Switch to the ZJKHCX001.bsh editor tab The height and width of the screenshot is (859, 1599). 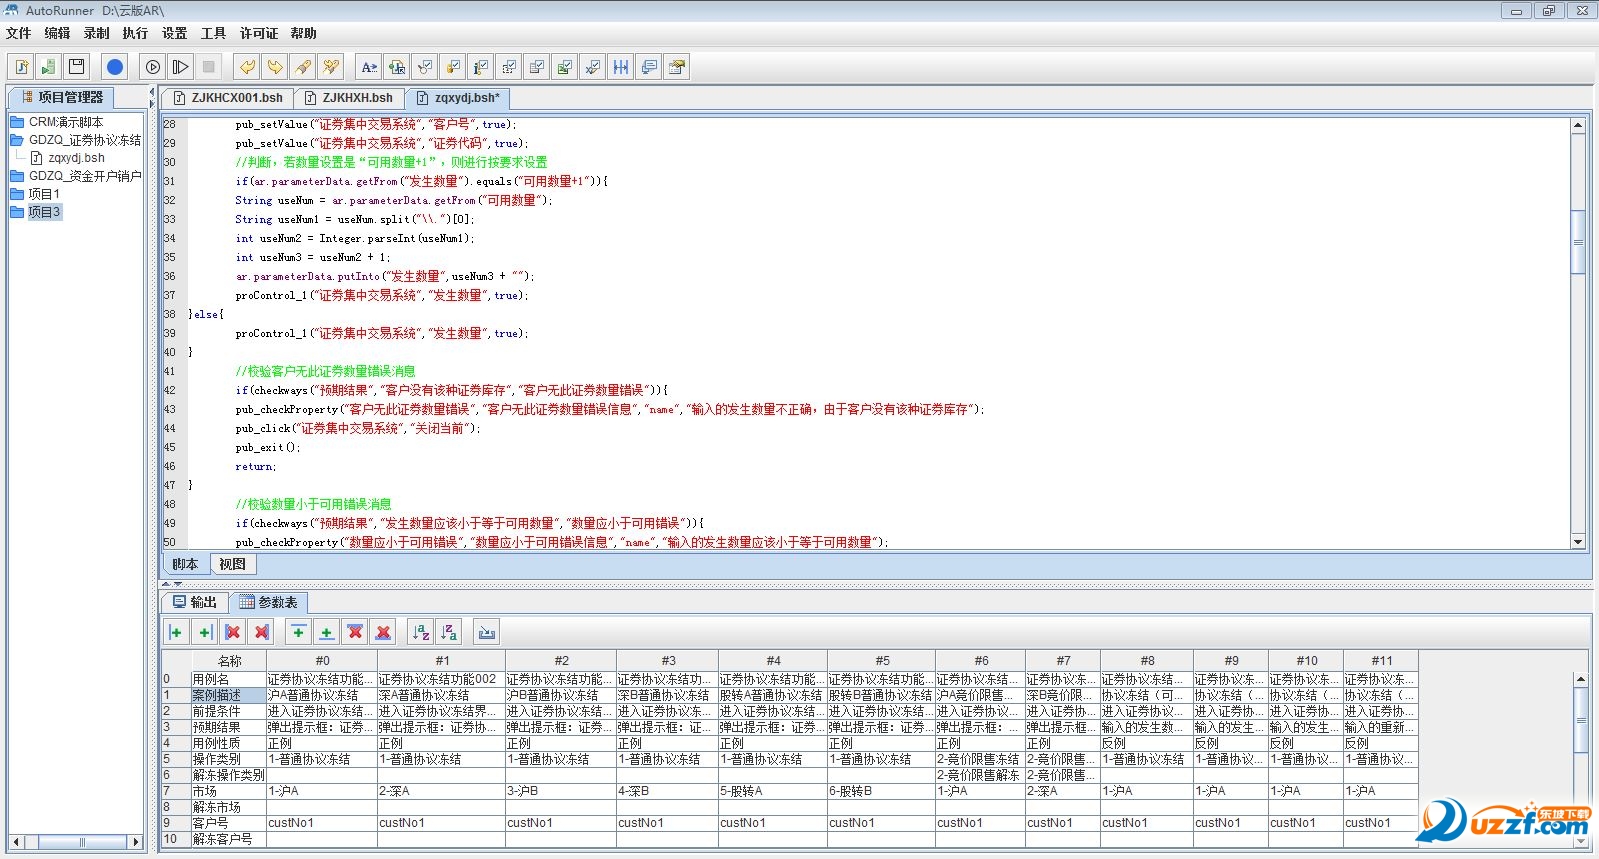click(x=228, y=98)
